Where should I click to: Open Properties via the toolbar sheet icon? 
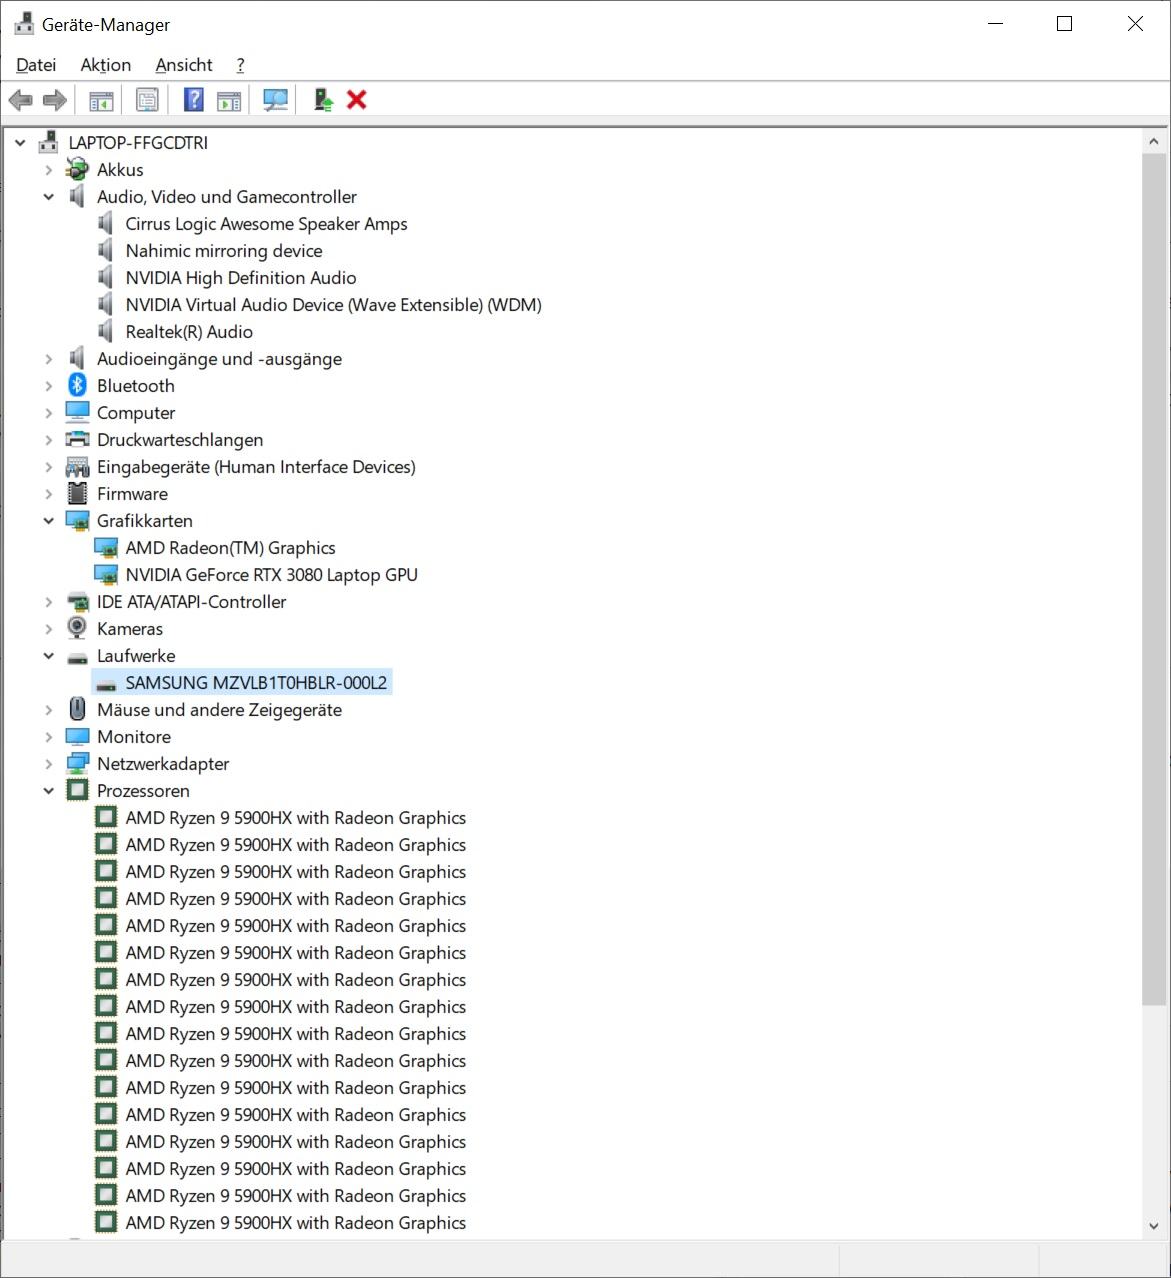pyautogui.click(x=147, y=100)
